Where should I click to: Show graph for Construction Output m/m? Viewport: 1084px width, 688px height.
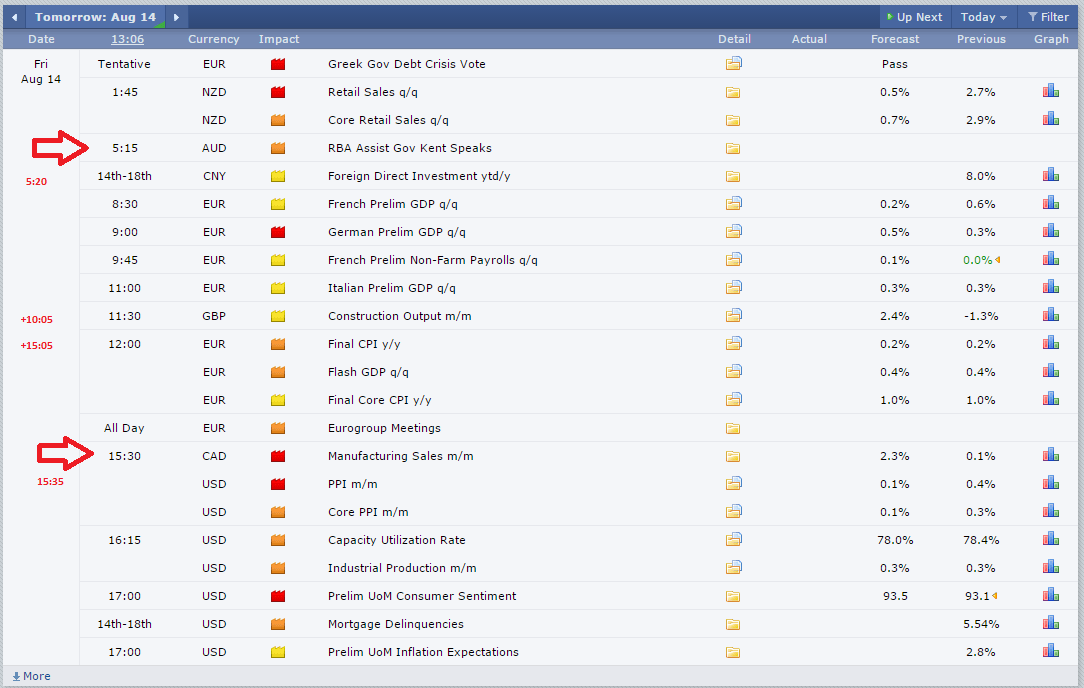click(1051, 315)
